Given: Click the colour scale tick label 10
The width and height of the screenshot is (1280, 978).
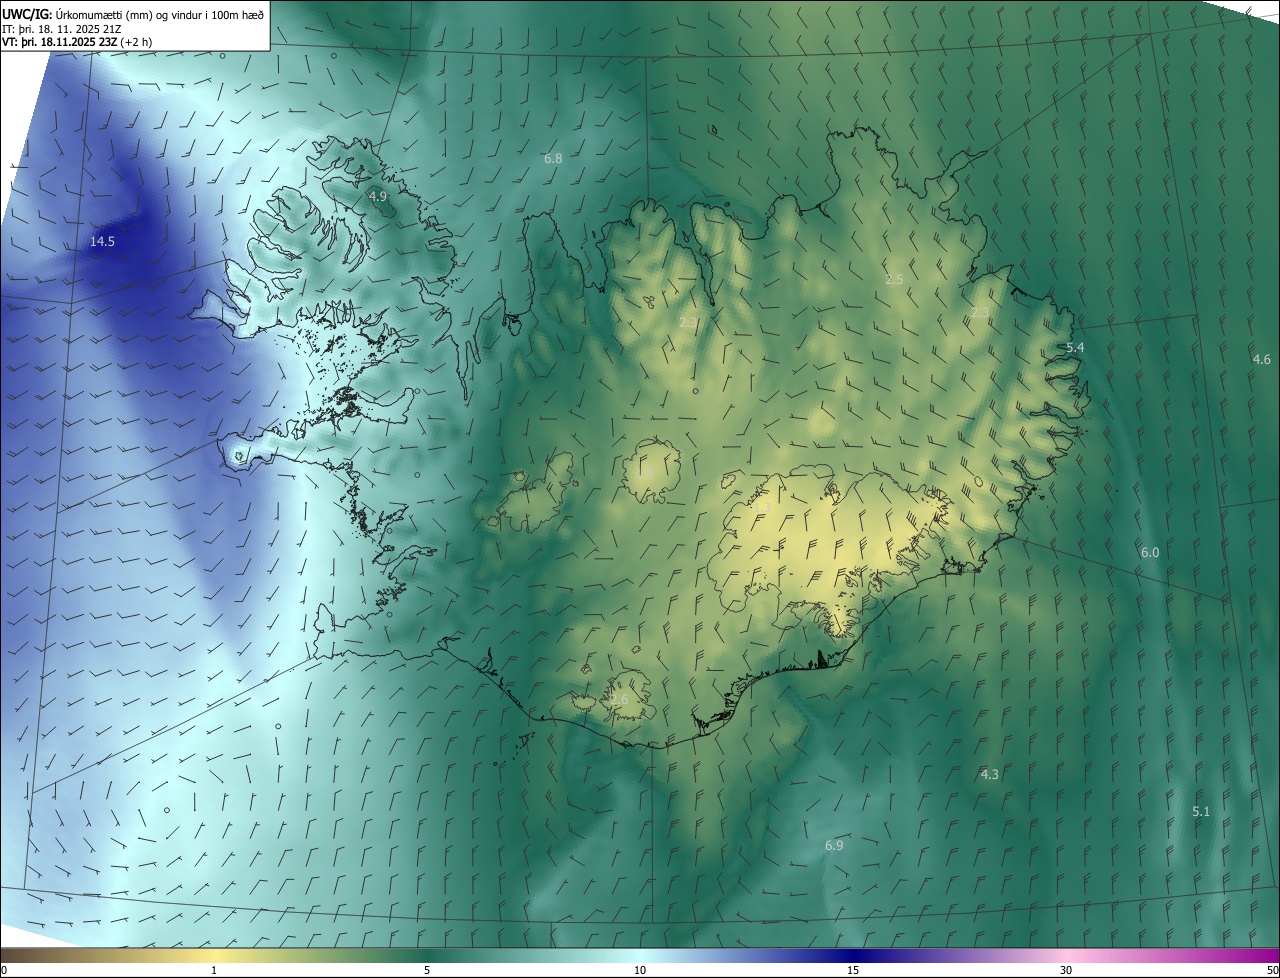Looking at the screenshot, I should click(x=640, y=970).
